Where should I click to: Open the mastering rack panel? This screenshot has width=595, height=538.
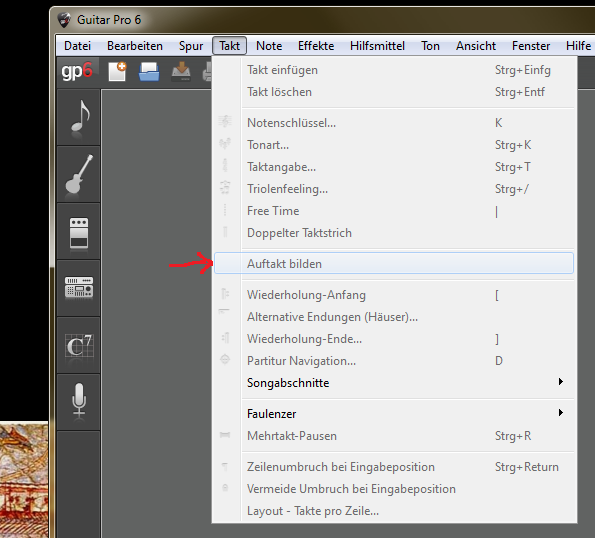[x=79, y=288]
